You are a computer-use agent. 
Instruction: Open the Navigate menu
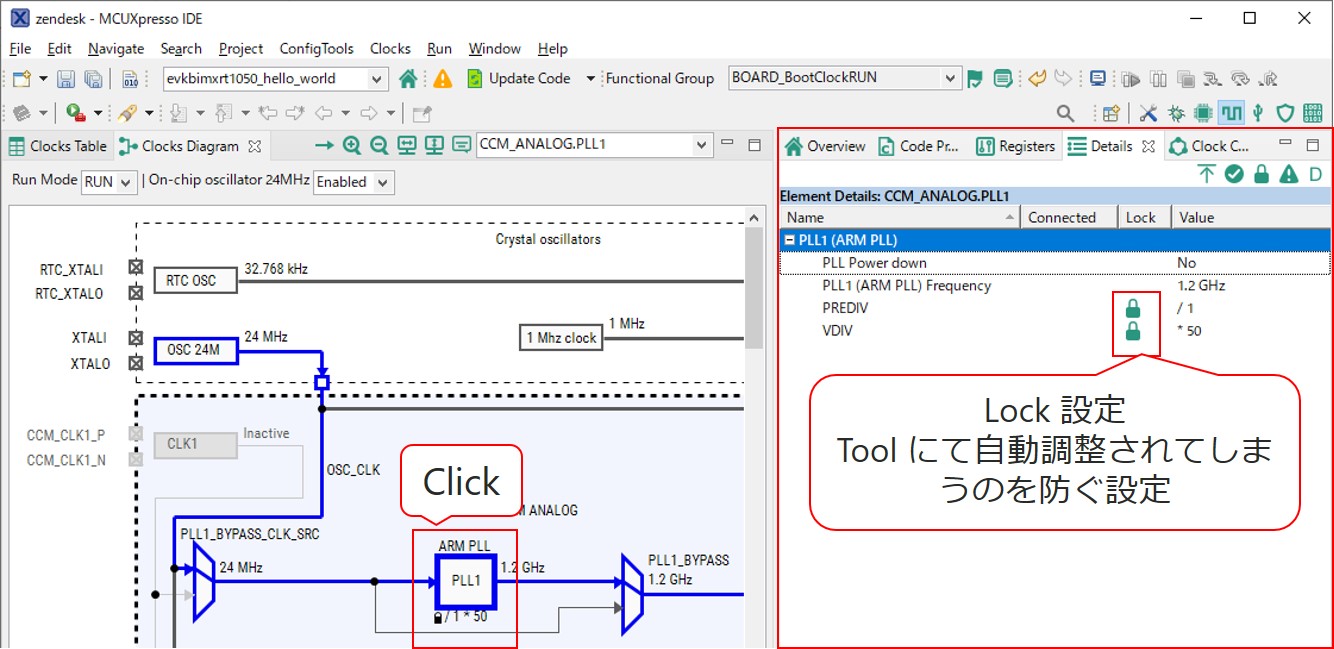[116, 48]
